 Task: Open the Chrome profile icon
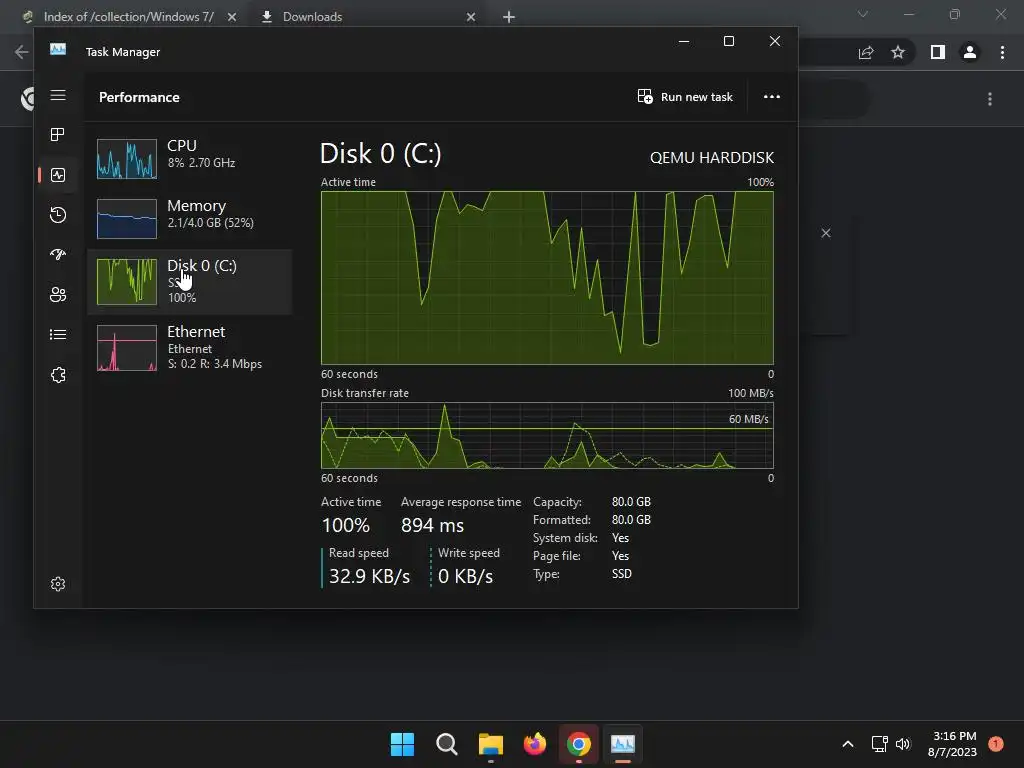(x=970, y=52)
